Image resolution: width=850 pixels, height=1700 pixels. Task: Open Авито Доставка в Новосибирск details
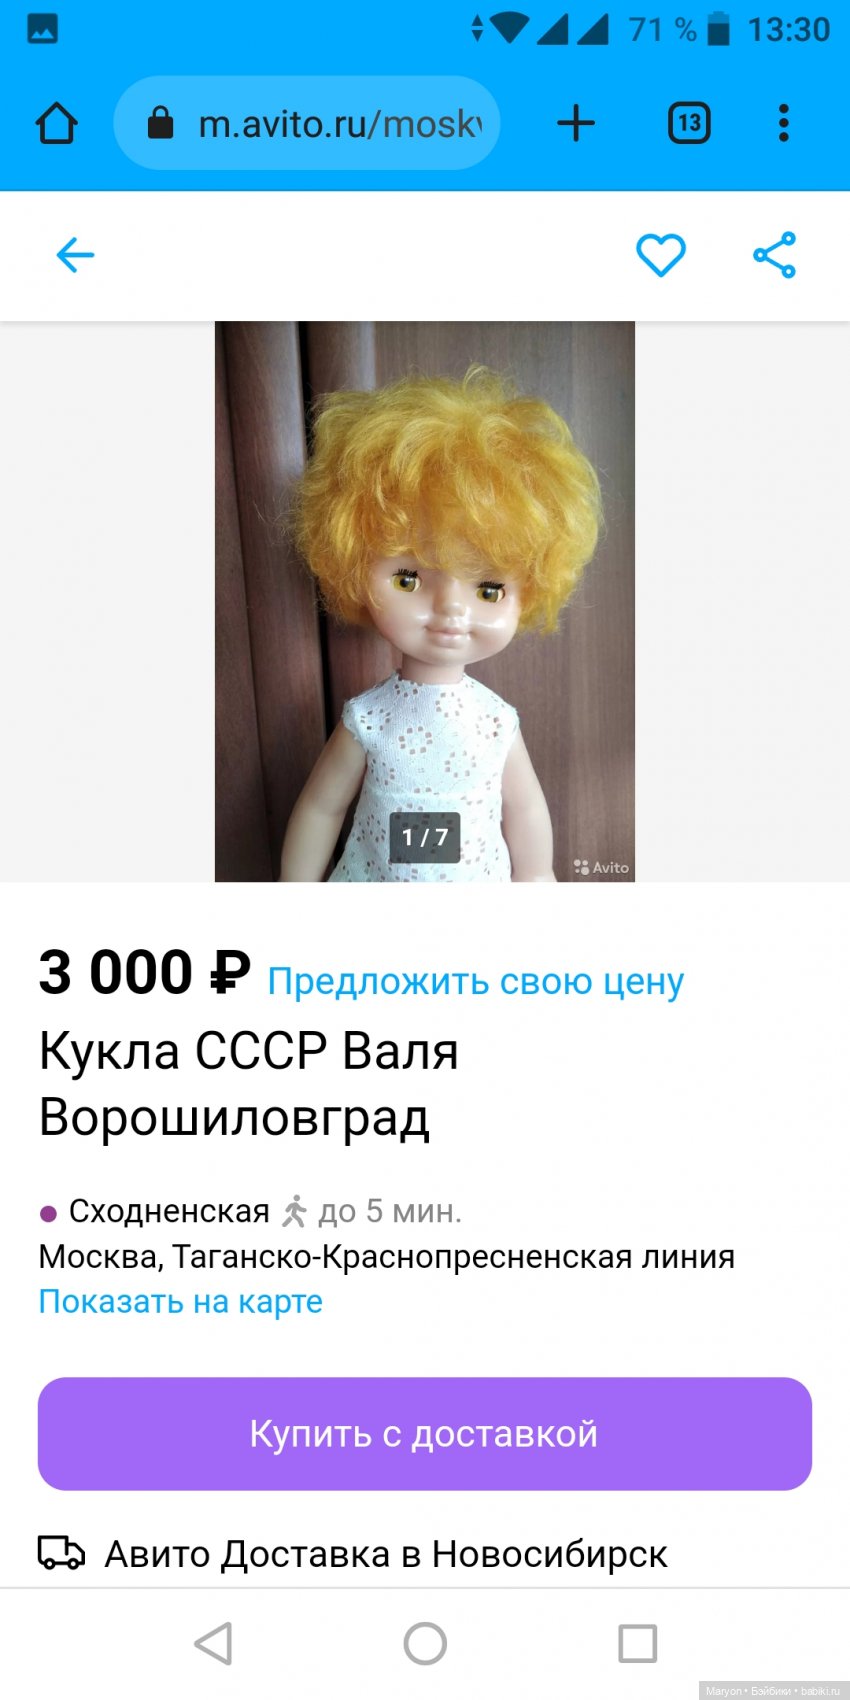(x=386, y=1554)
